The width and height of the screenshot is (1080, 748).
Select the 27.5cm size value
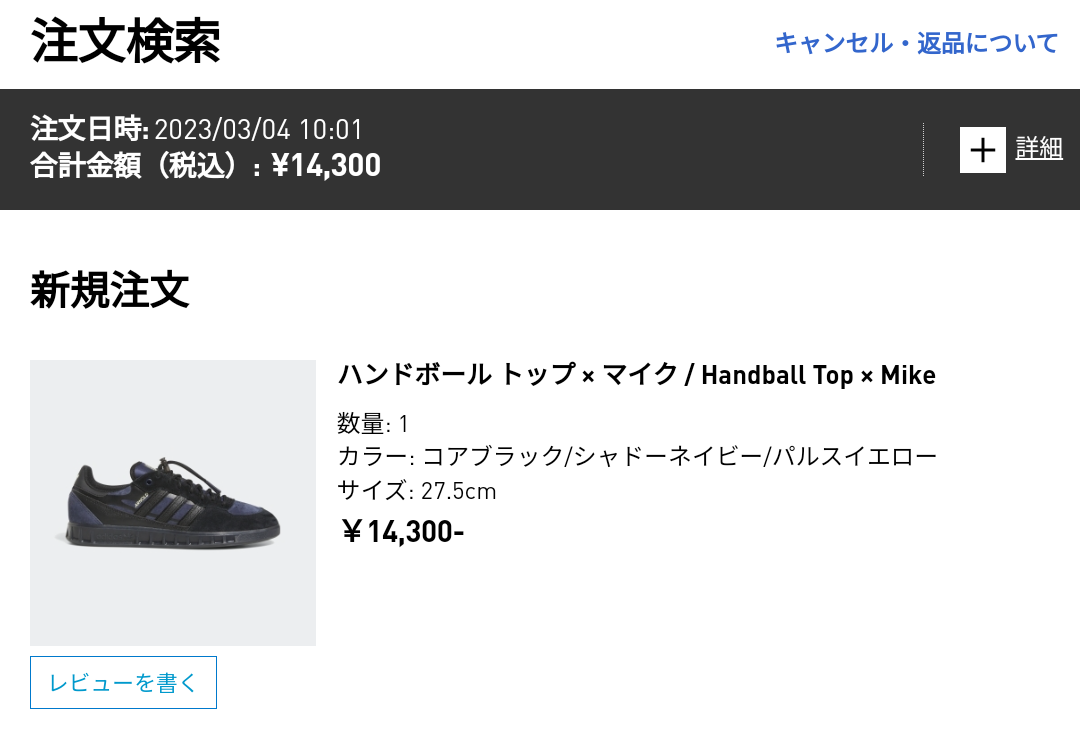coord(458,492)
